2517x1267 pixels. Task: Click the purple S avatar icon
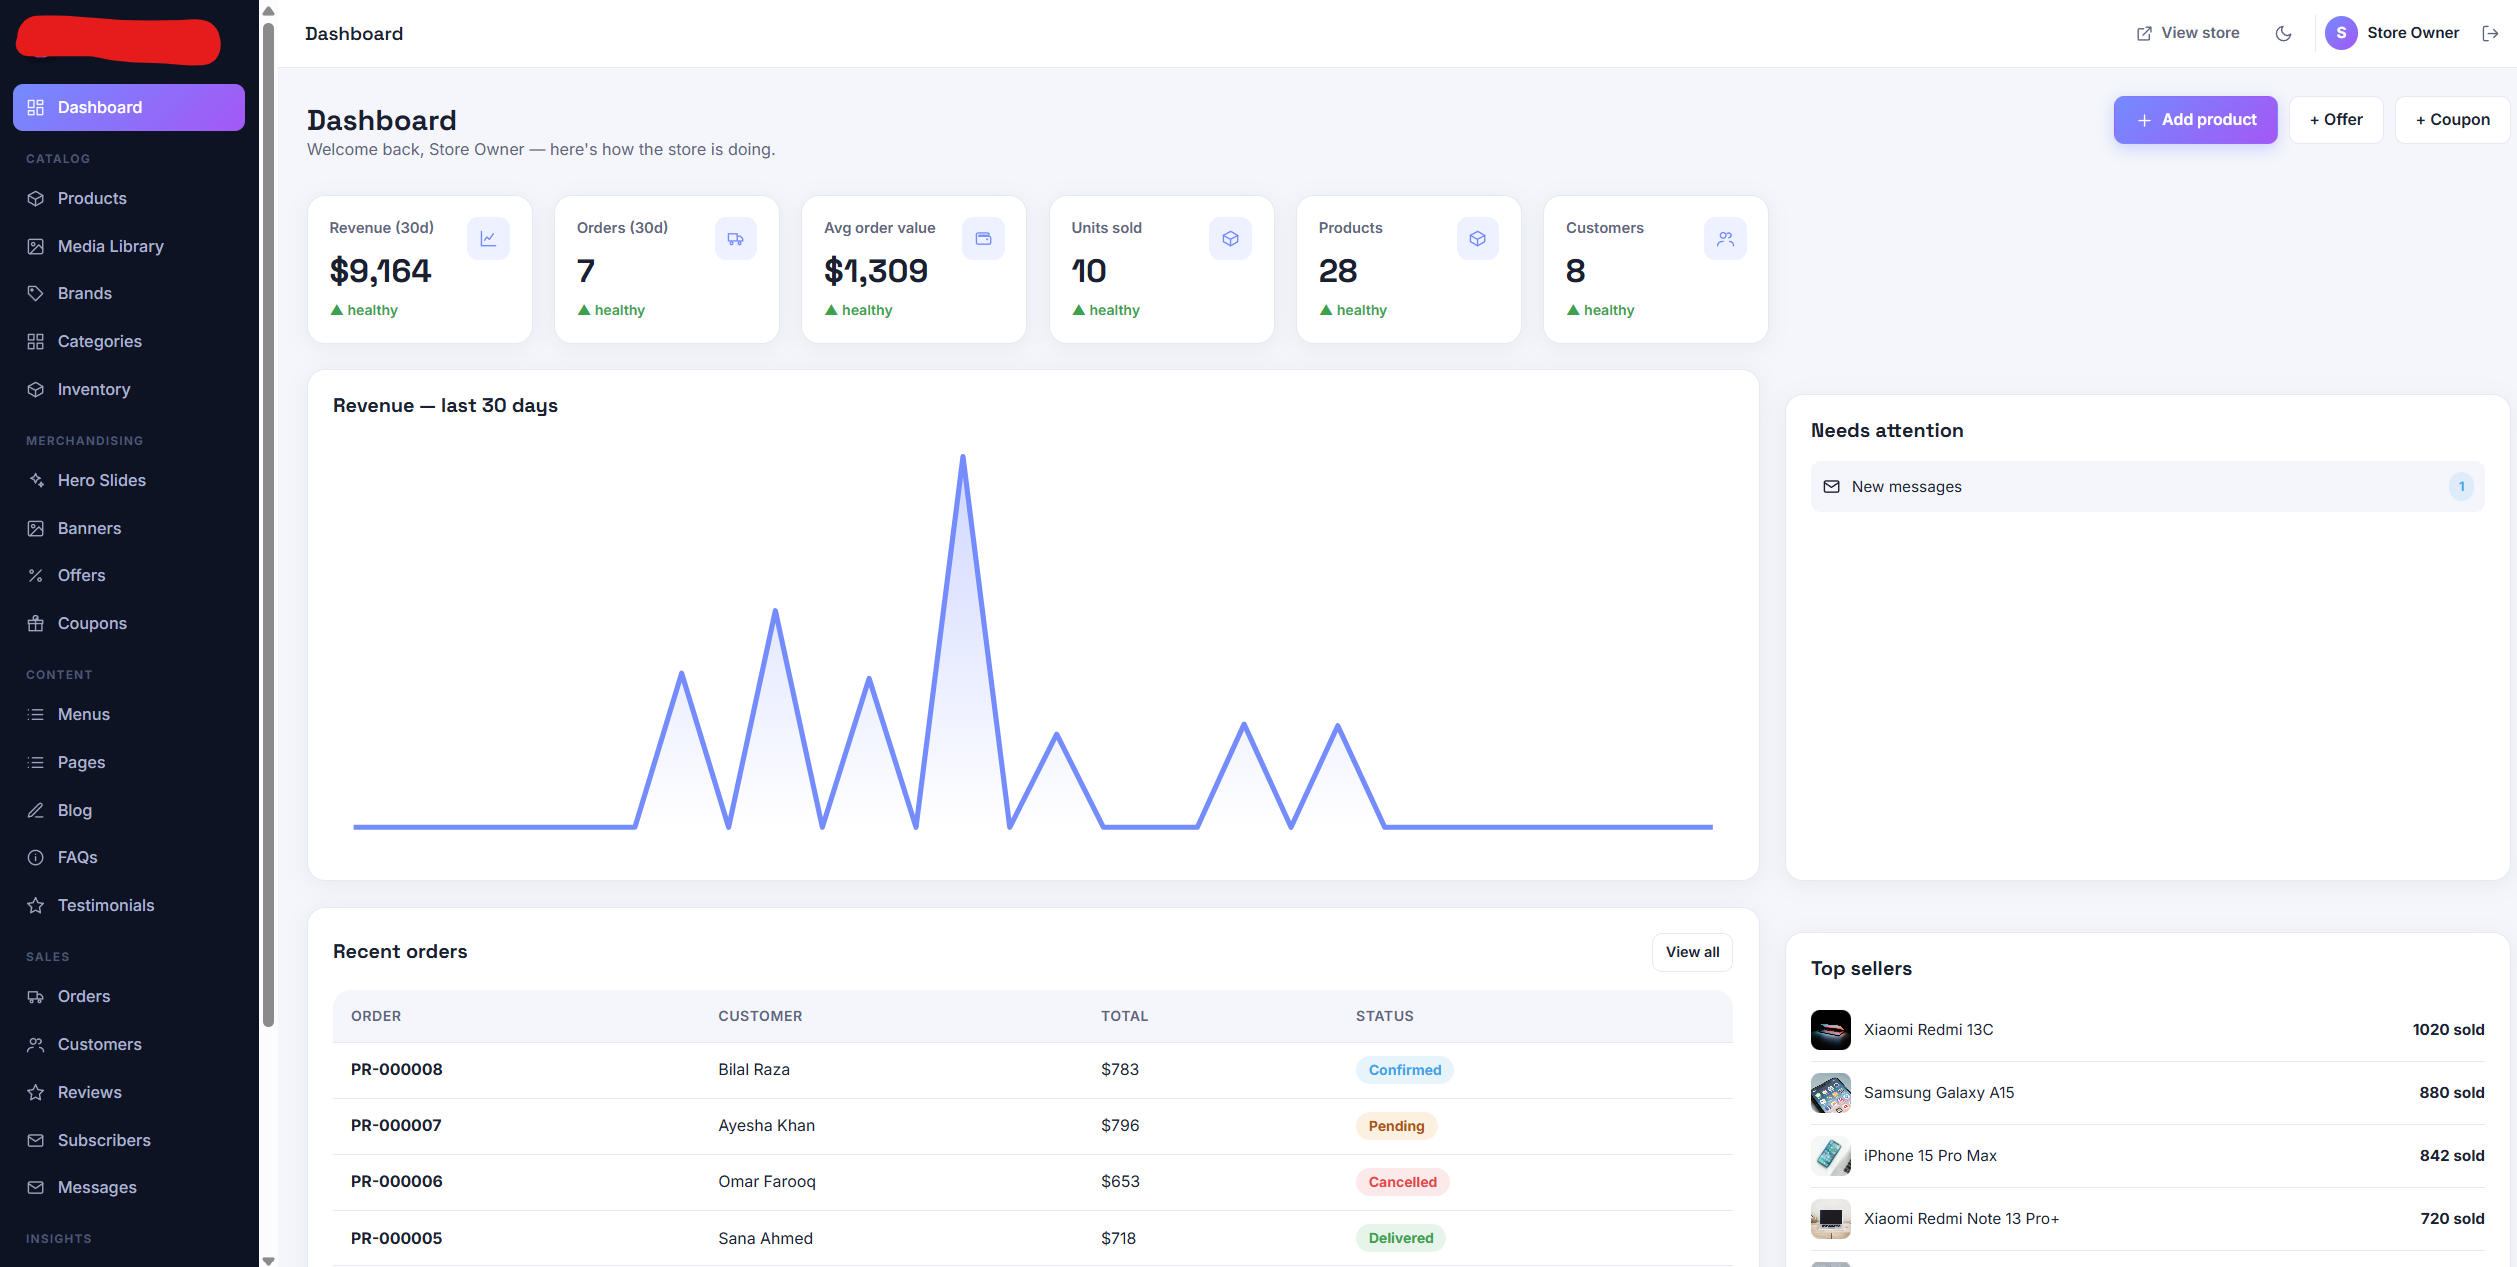click(x=2341, y=33)
